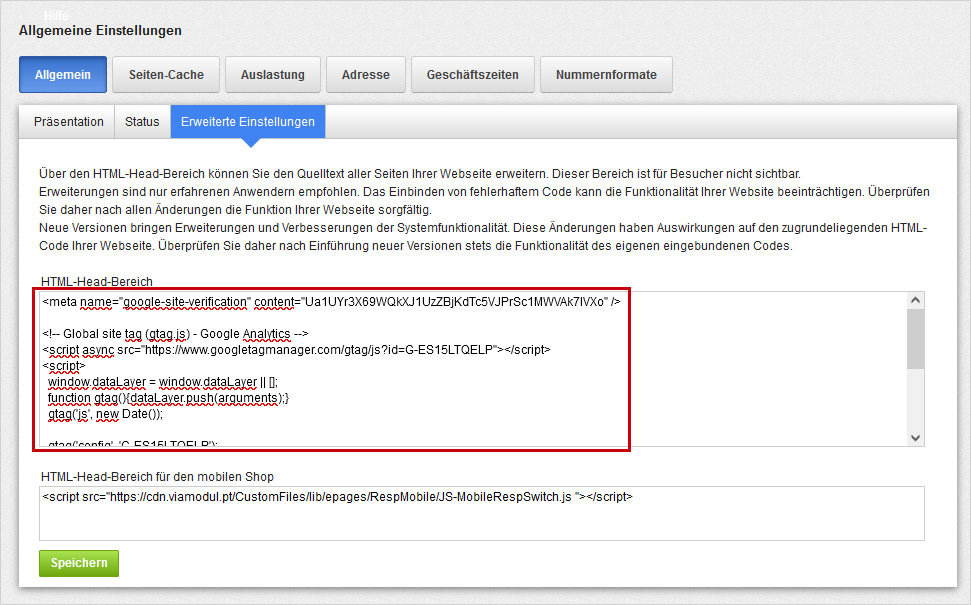The width and height of the screenshot is (971, 605).
Task: Click the scroll-down arrow of the HTML-Head textarea
Action: tap(916, 438)
